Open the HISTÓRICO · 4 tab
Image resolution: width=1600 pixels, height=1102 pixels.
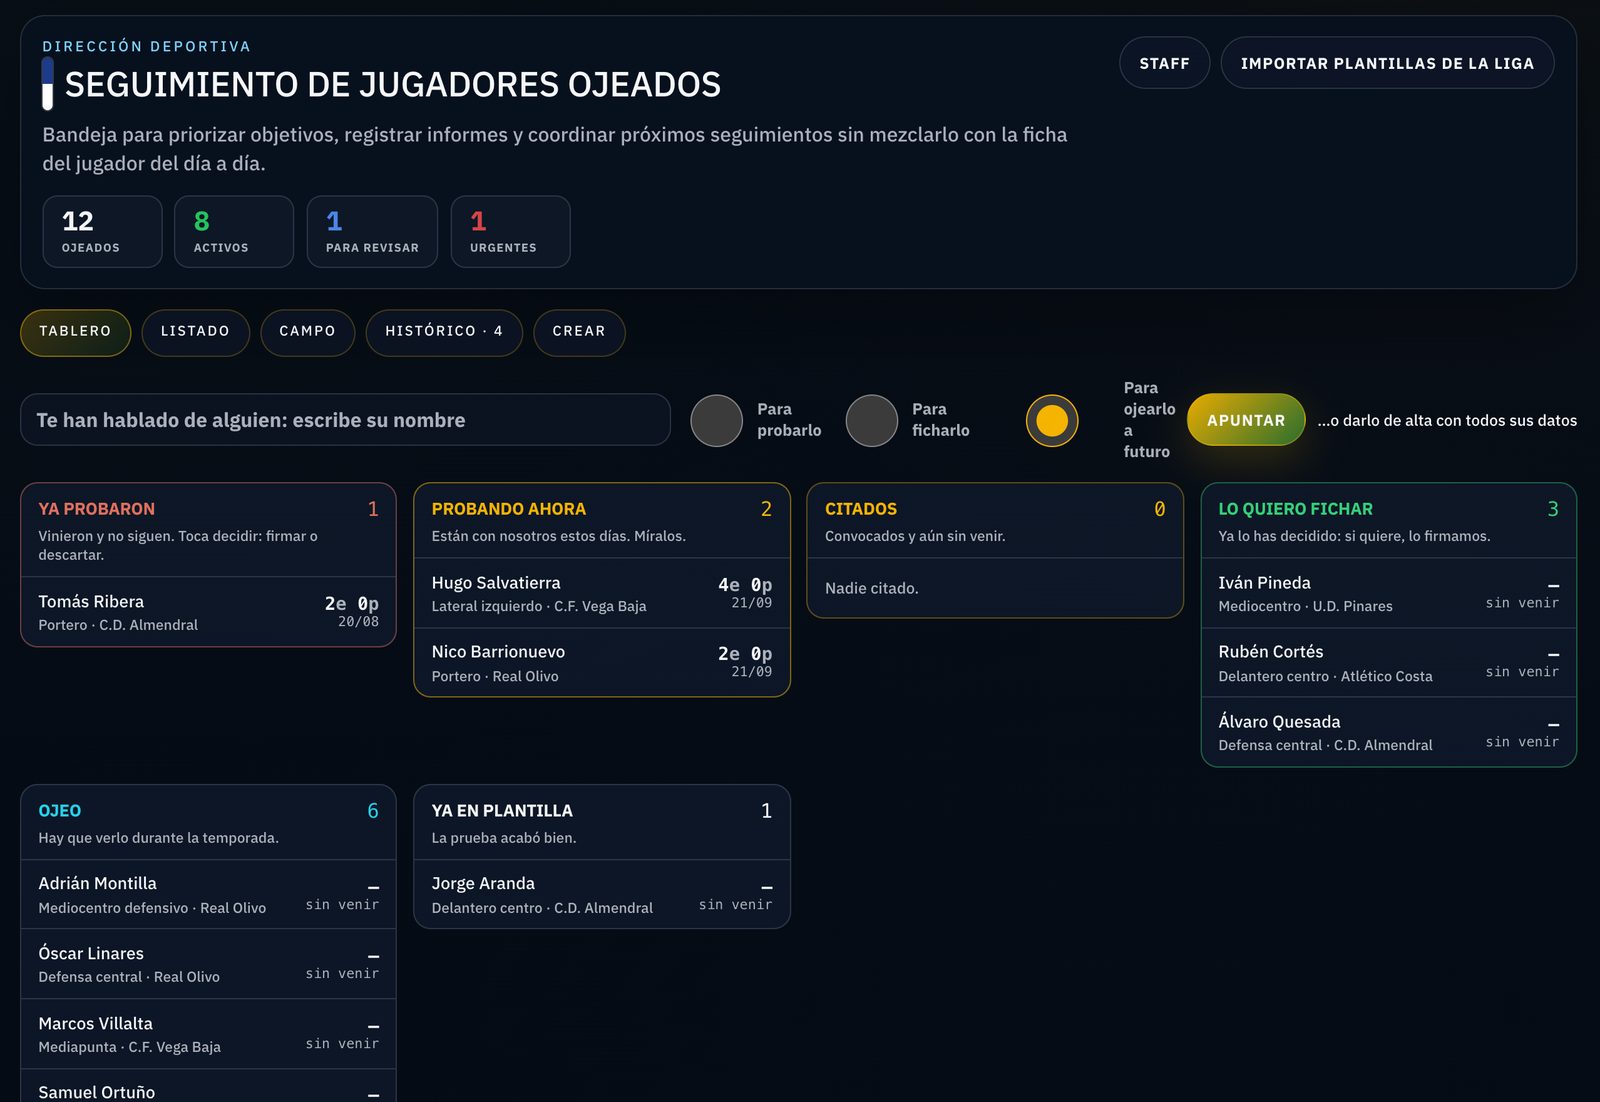(444, 332)
